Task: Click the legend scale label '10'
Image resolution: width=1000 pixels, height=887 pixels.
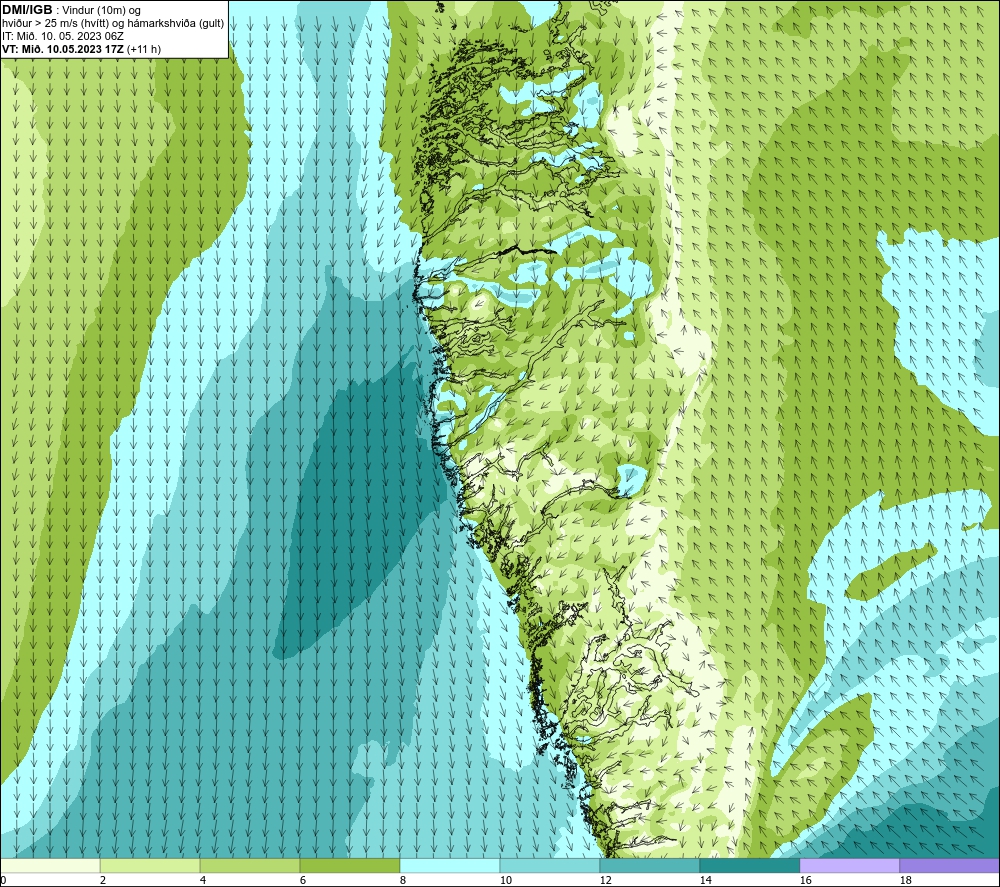Action: pos(506,880)
